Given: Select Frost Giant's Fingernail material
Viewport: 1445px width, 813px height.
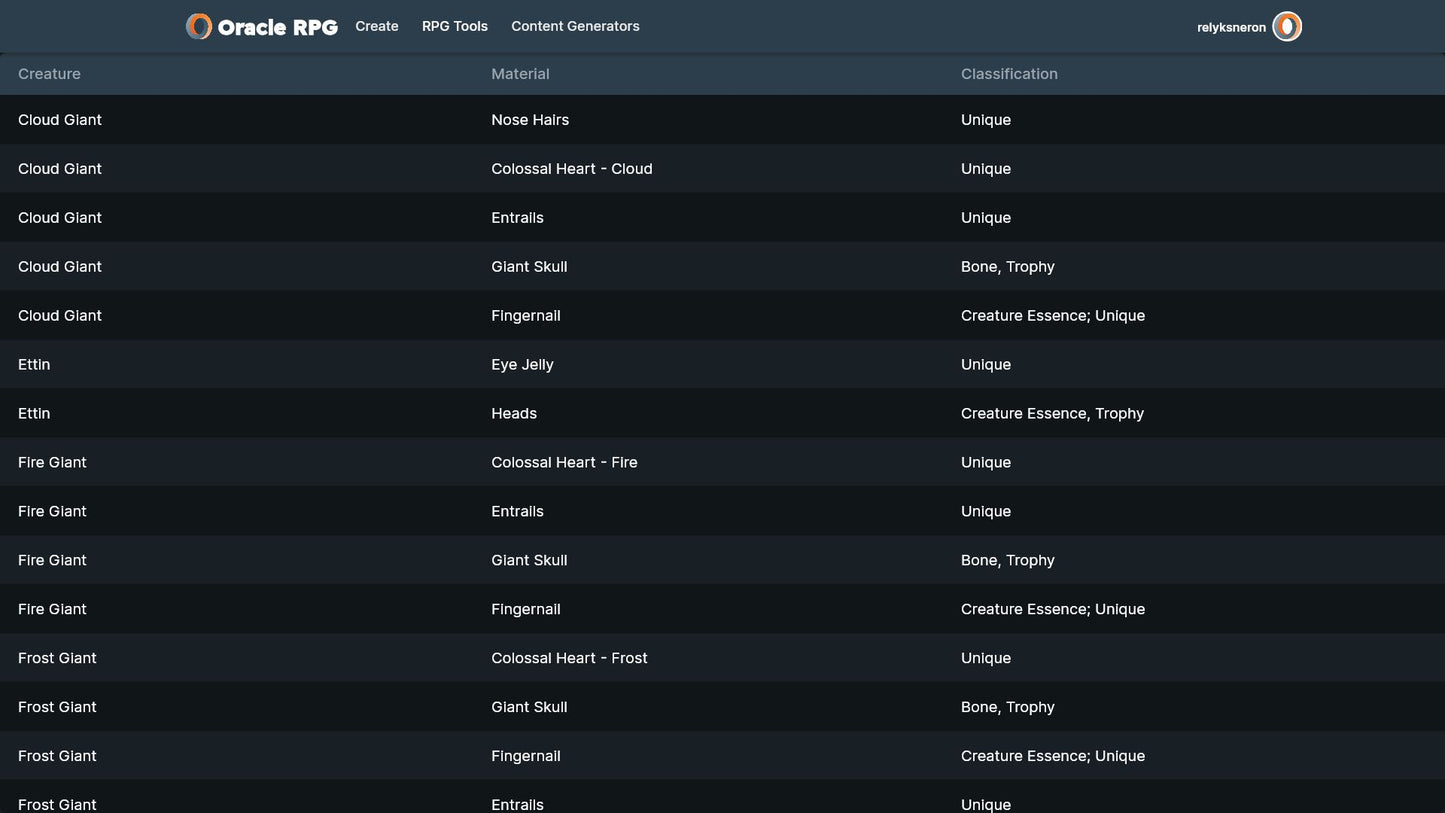Looking at the screenshot, I should click(x=525, y=756).
